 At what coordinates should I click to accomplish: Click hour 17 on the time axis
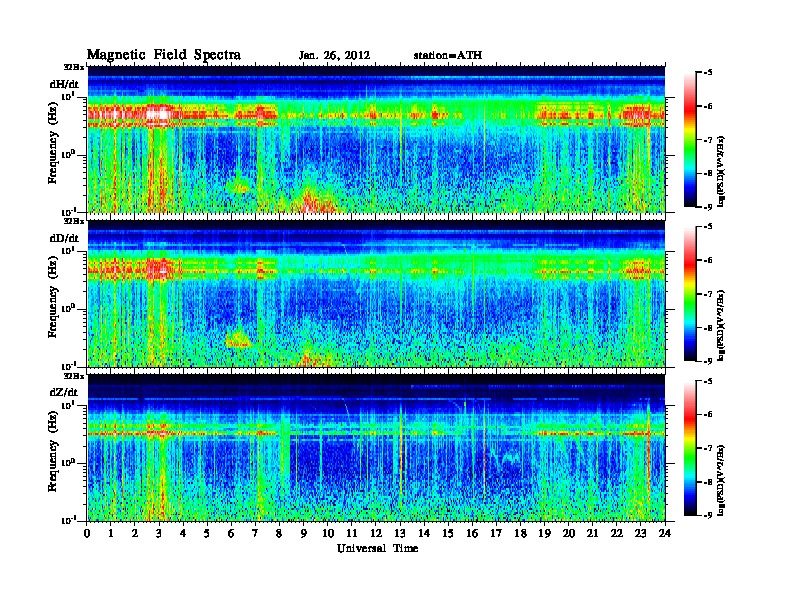click(x=496, y=534)
